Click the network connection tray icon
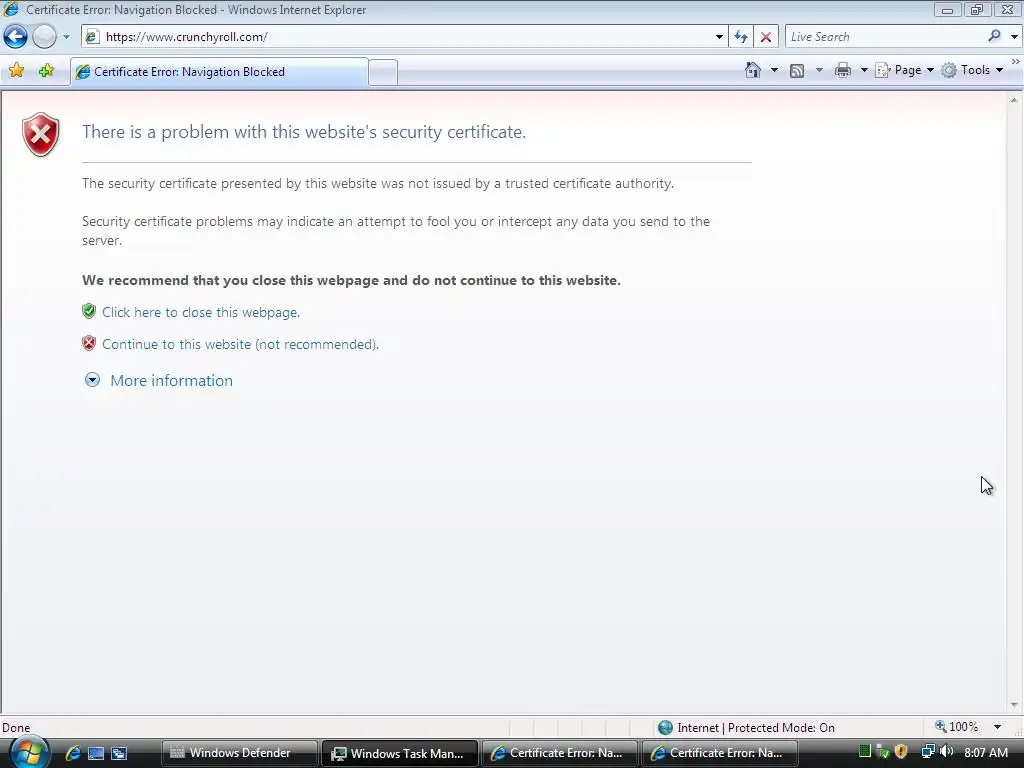Image resolution: width=1024 pixels, height=768 pixels. point(928,752)
